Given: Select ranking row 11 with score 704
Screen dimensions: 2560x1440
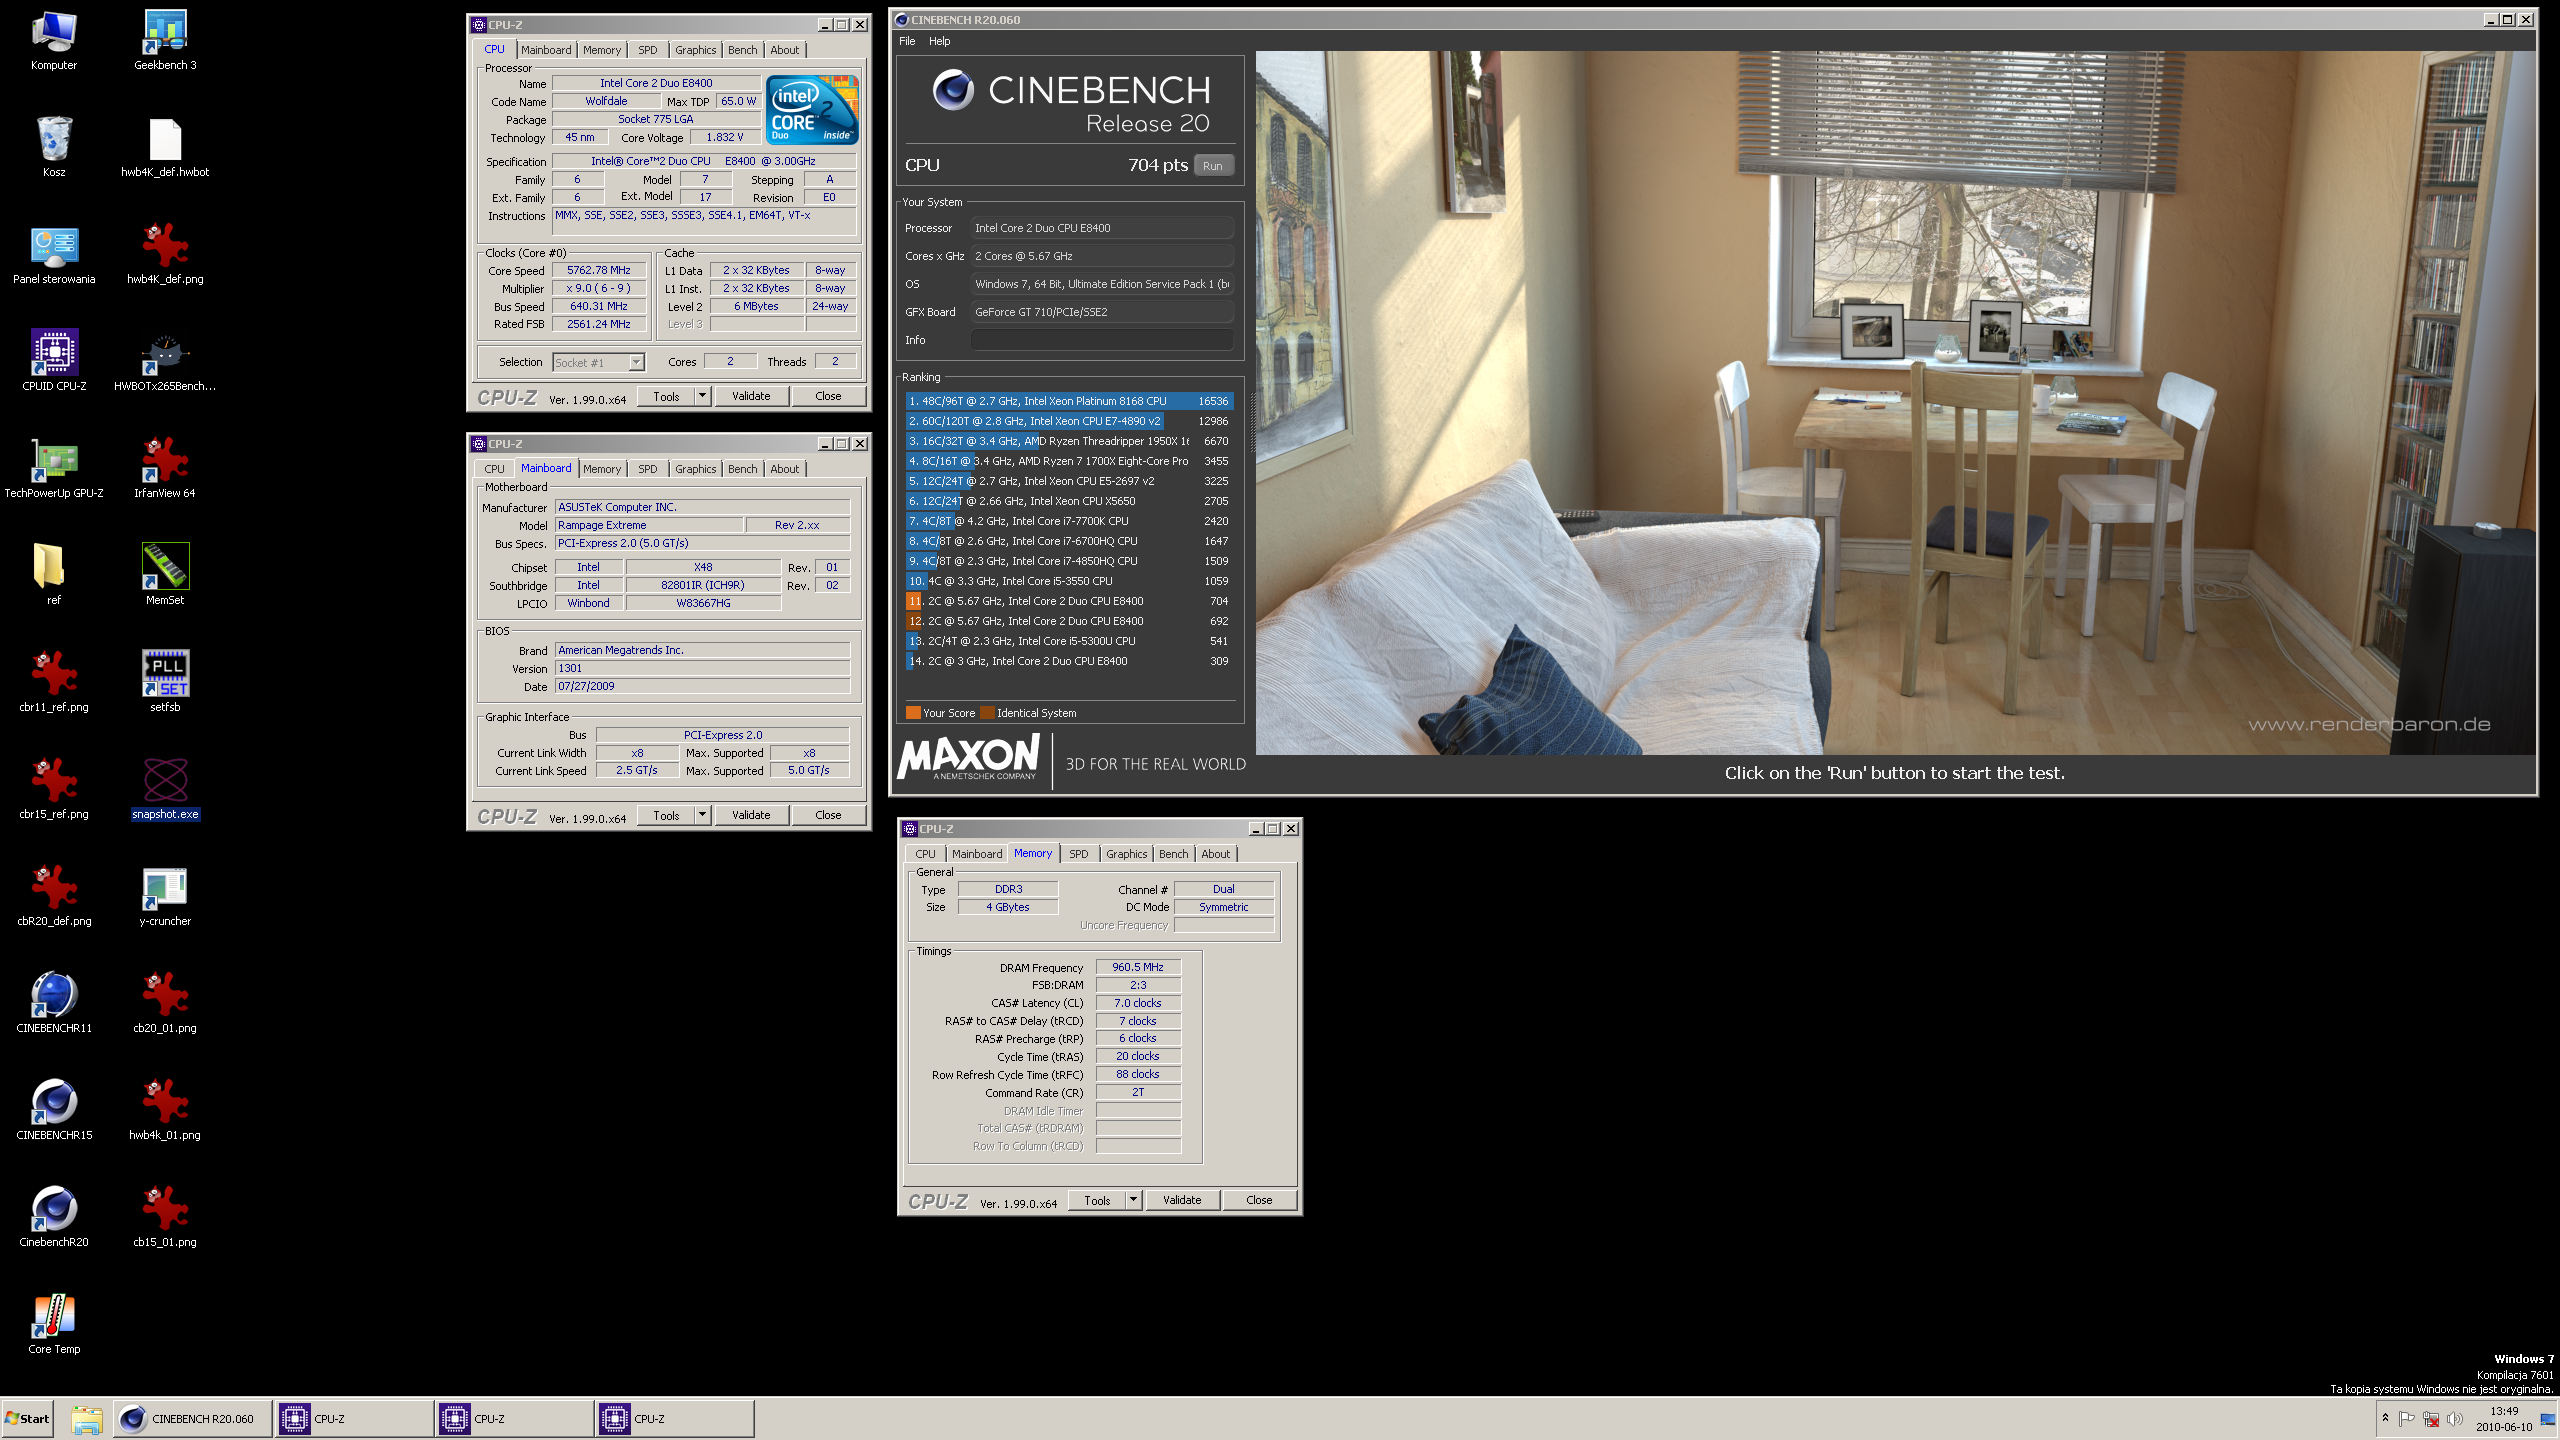Looking at the screenshot, I should point(1069,601).
